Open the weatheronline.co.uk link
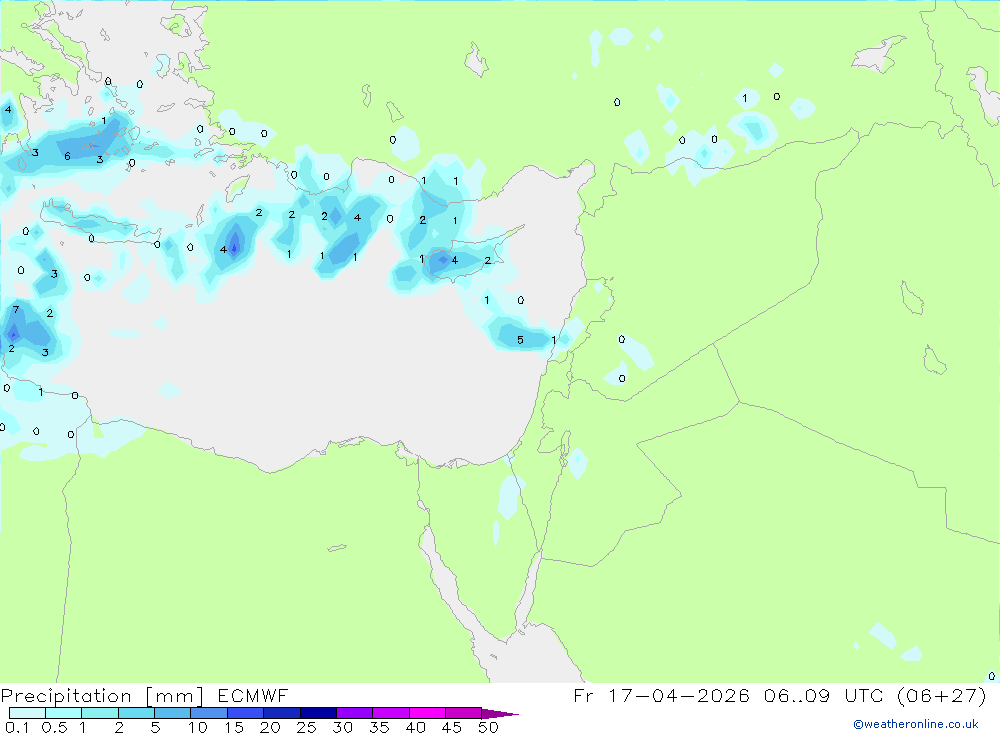The image size is (1000, 733). point(916,724)
